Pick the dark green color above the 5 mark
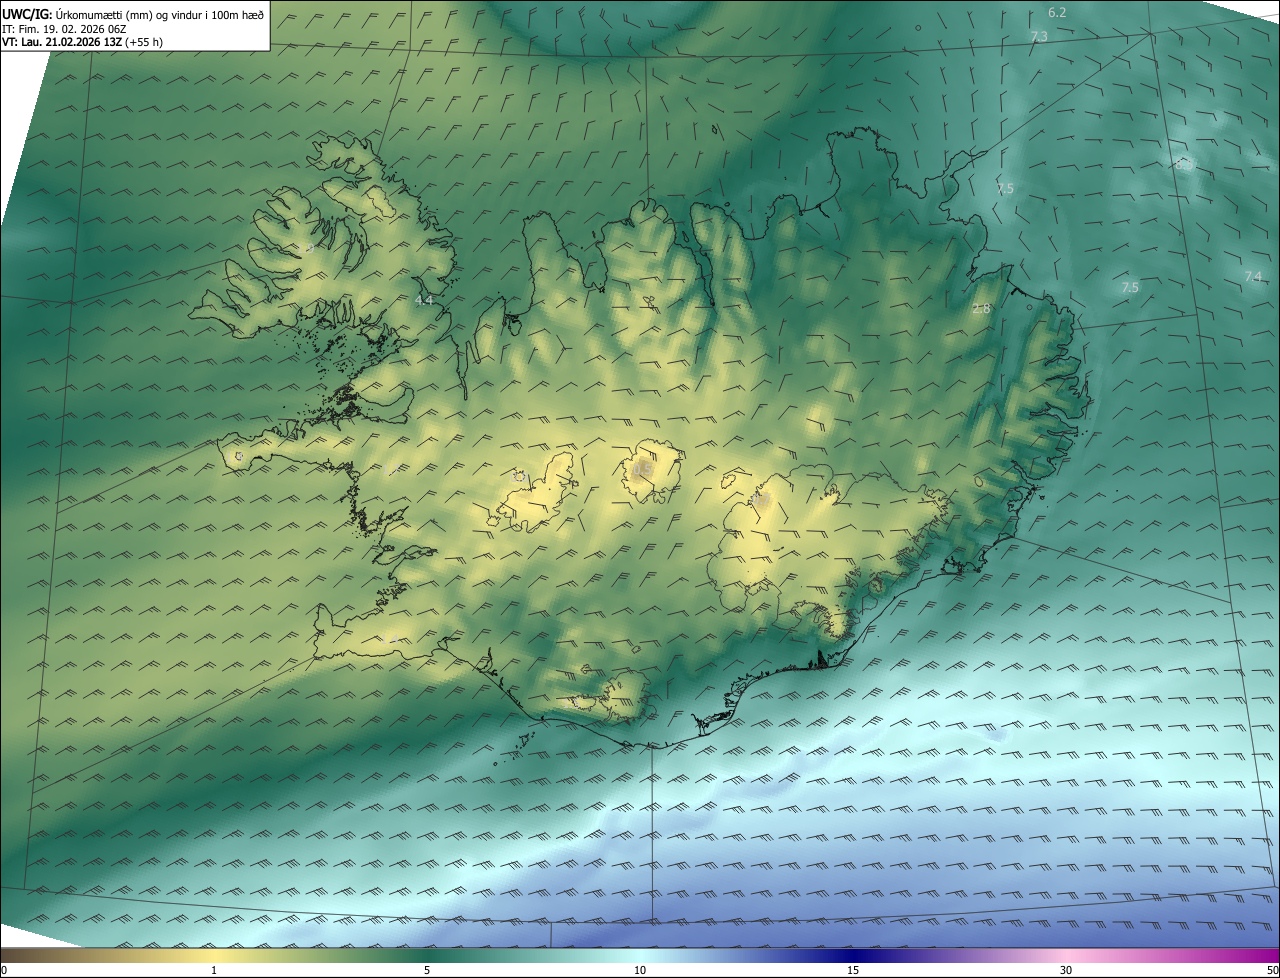This screenshot has width=1280, height=978. [x=427, y=955]
